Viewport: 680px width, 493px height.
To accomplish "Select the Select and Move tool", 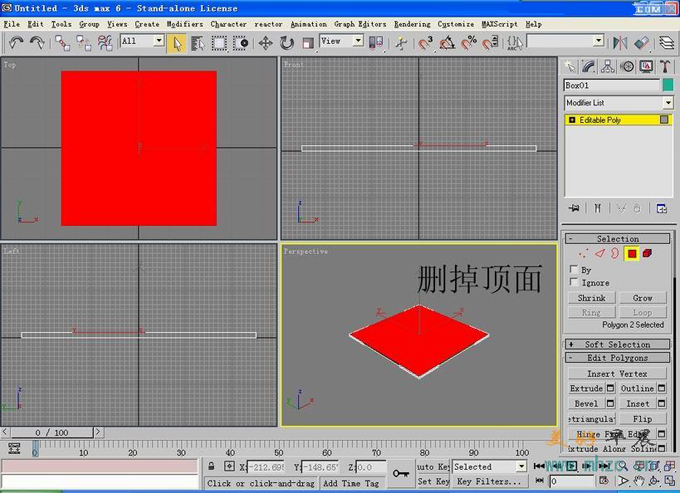I will point(265,42).
